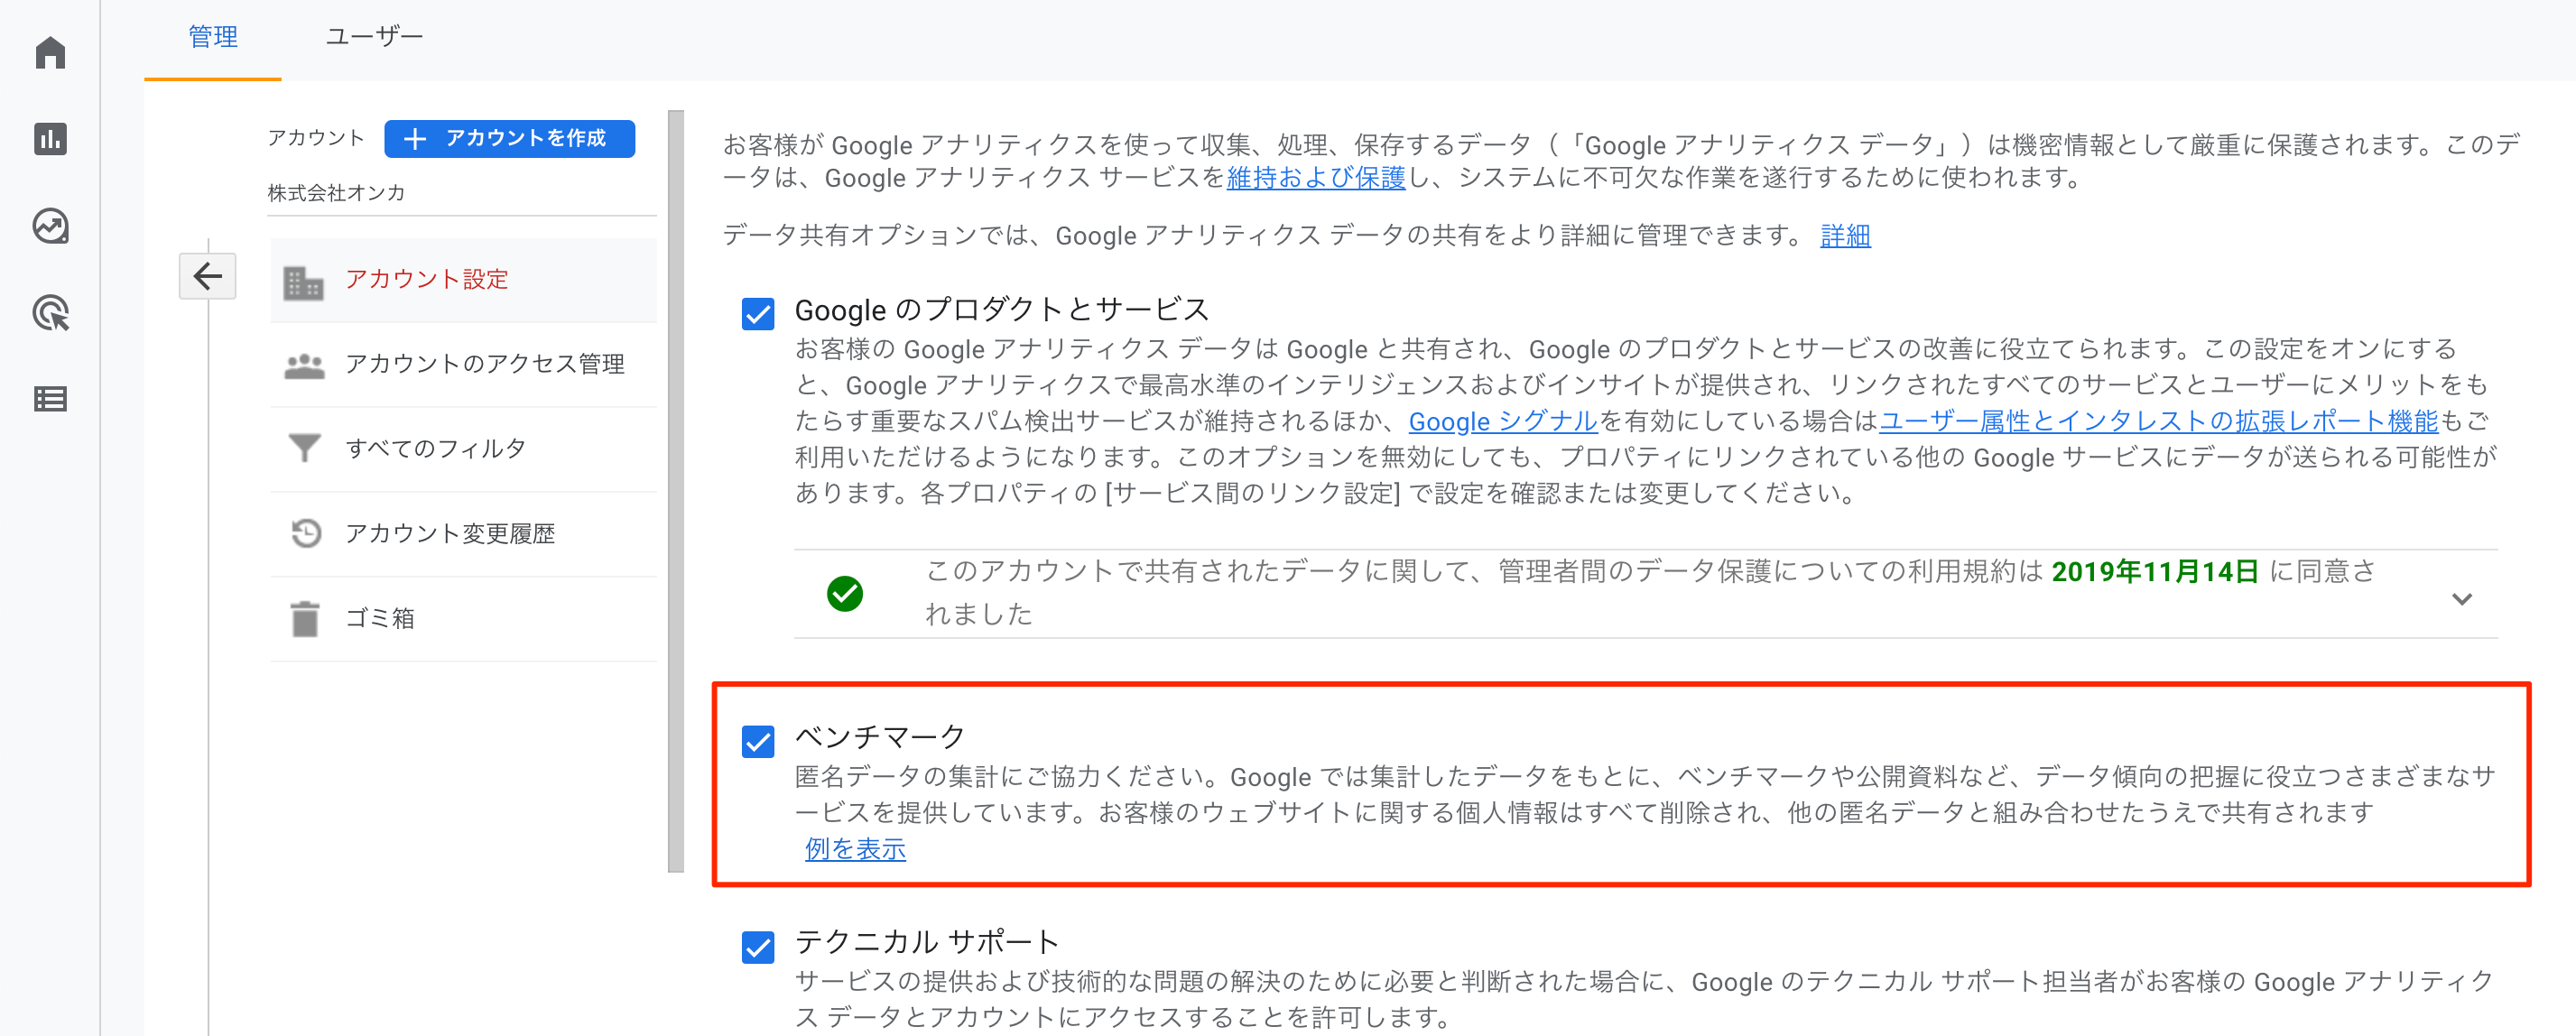The width and height of the screenshot is (2576, 1036).
Task: Open the 例を表示 link
Action: 855,849
